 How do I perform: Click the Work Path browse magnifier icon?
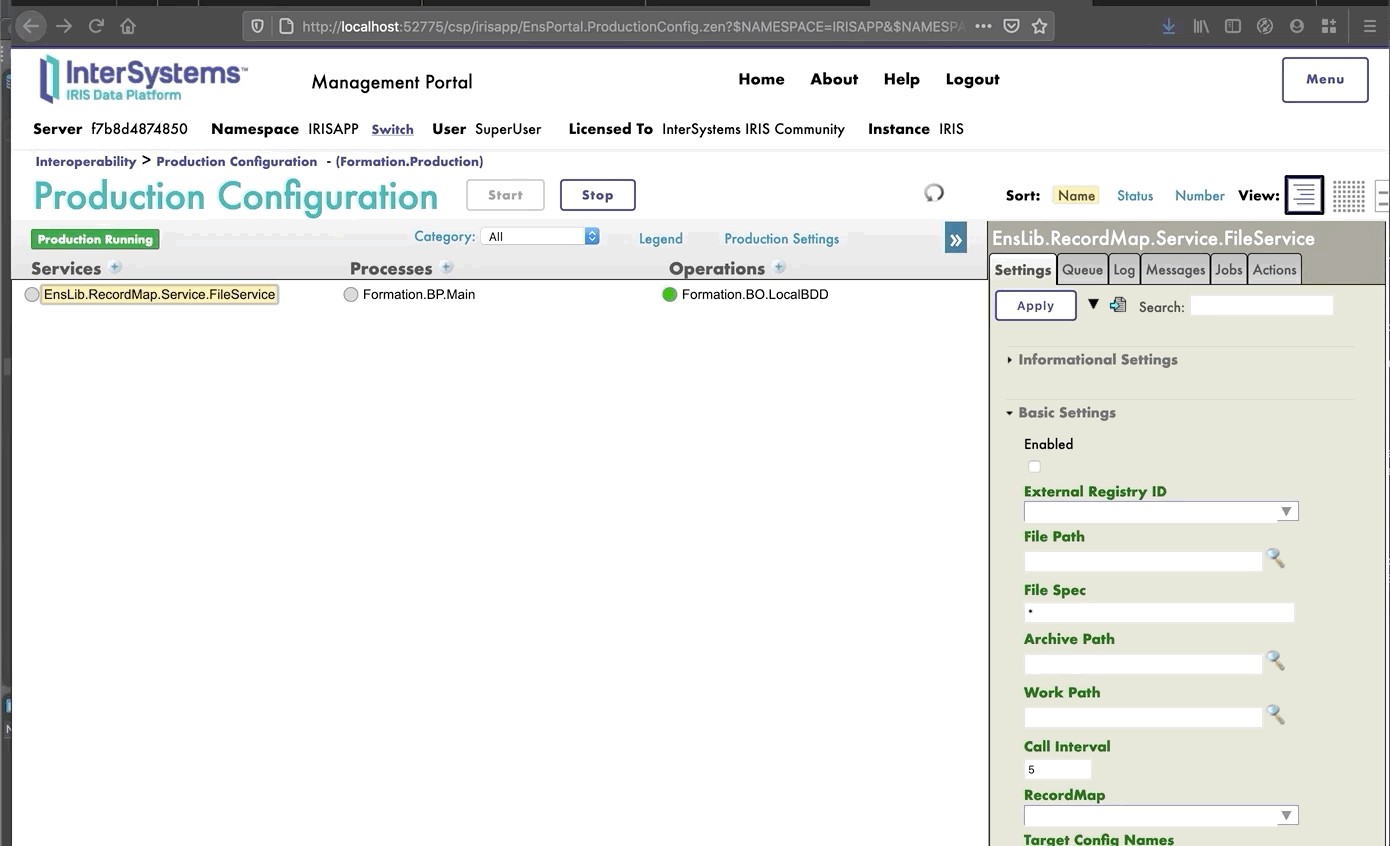click(1275, 715)
